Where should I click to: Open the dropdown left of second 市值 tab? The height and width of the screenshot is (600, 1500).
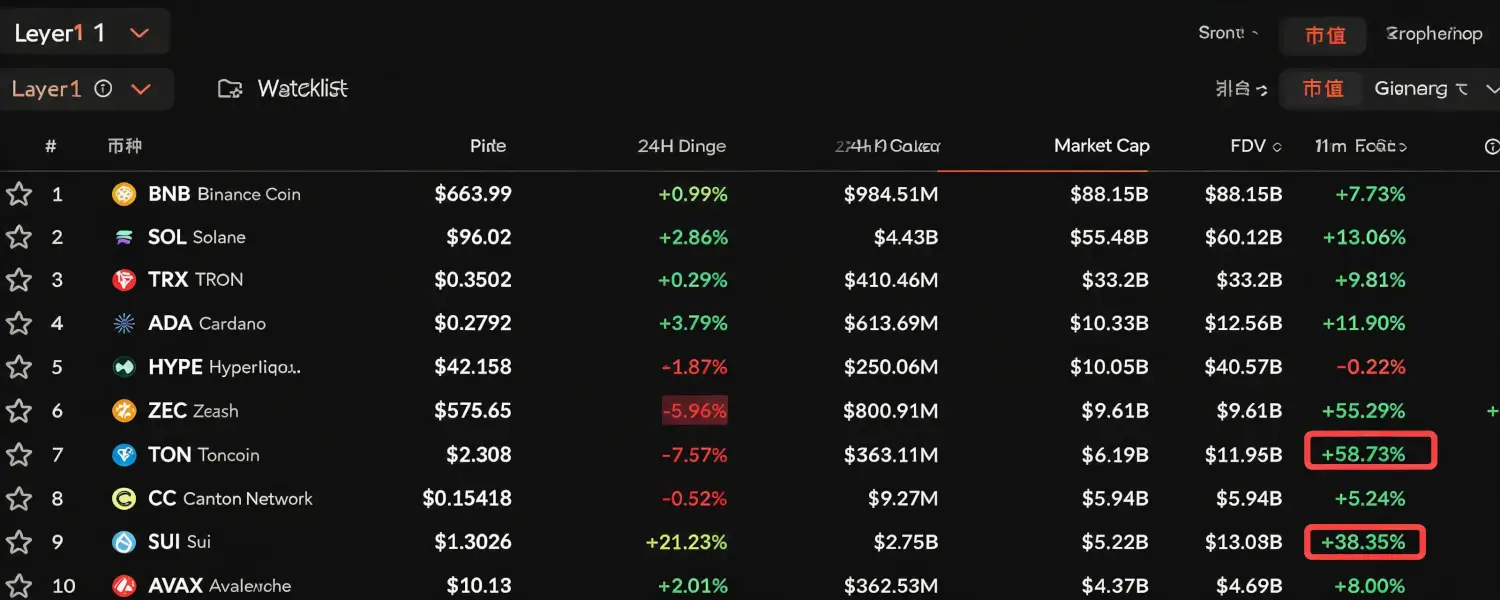pyautogui.click(x=1241, y=89)
